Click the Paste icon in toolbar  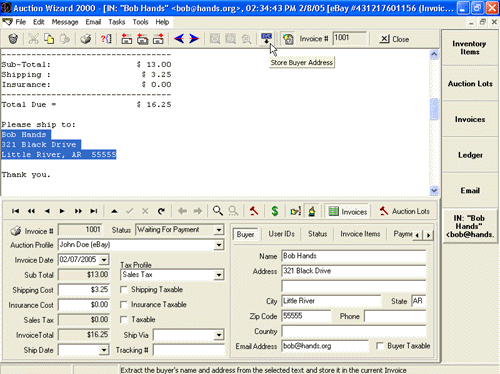tap(65, 39)
